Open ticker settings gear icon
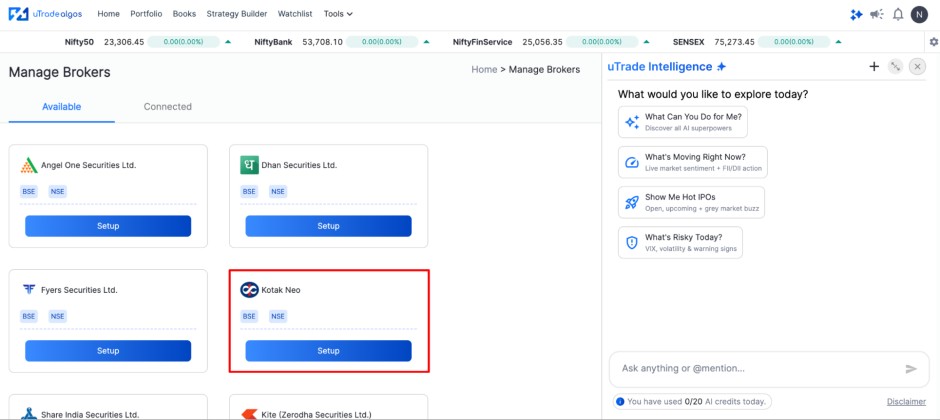The image size is (940, 420). pyautogui.click(x=933, y=42)
